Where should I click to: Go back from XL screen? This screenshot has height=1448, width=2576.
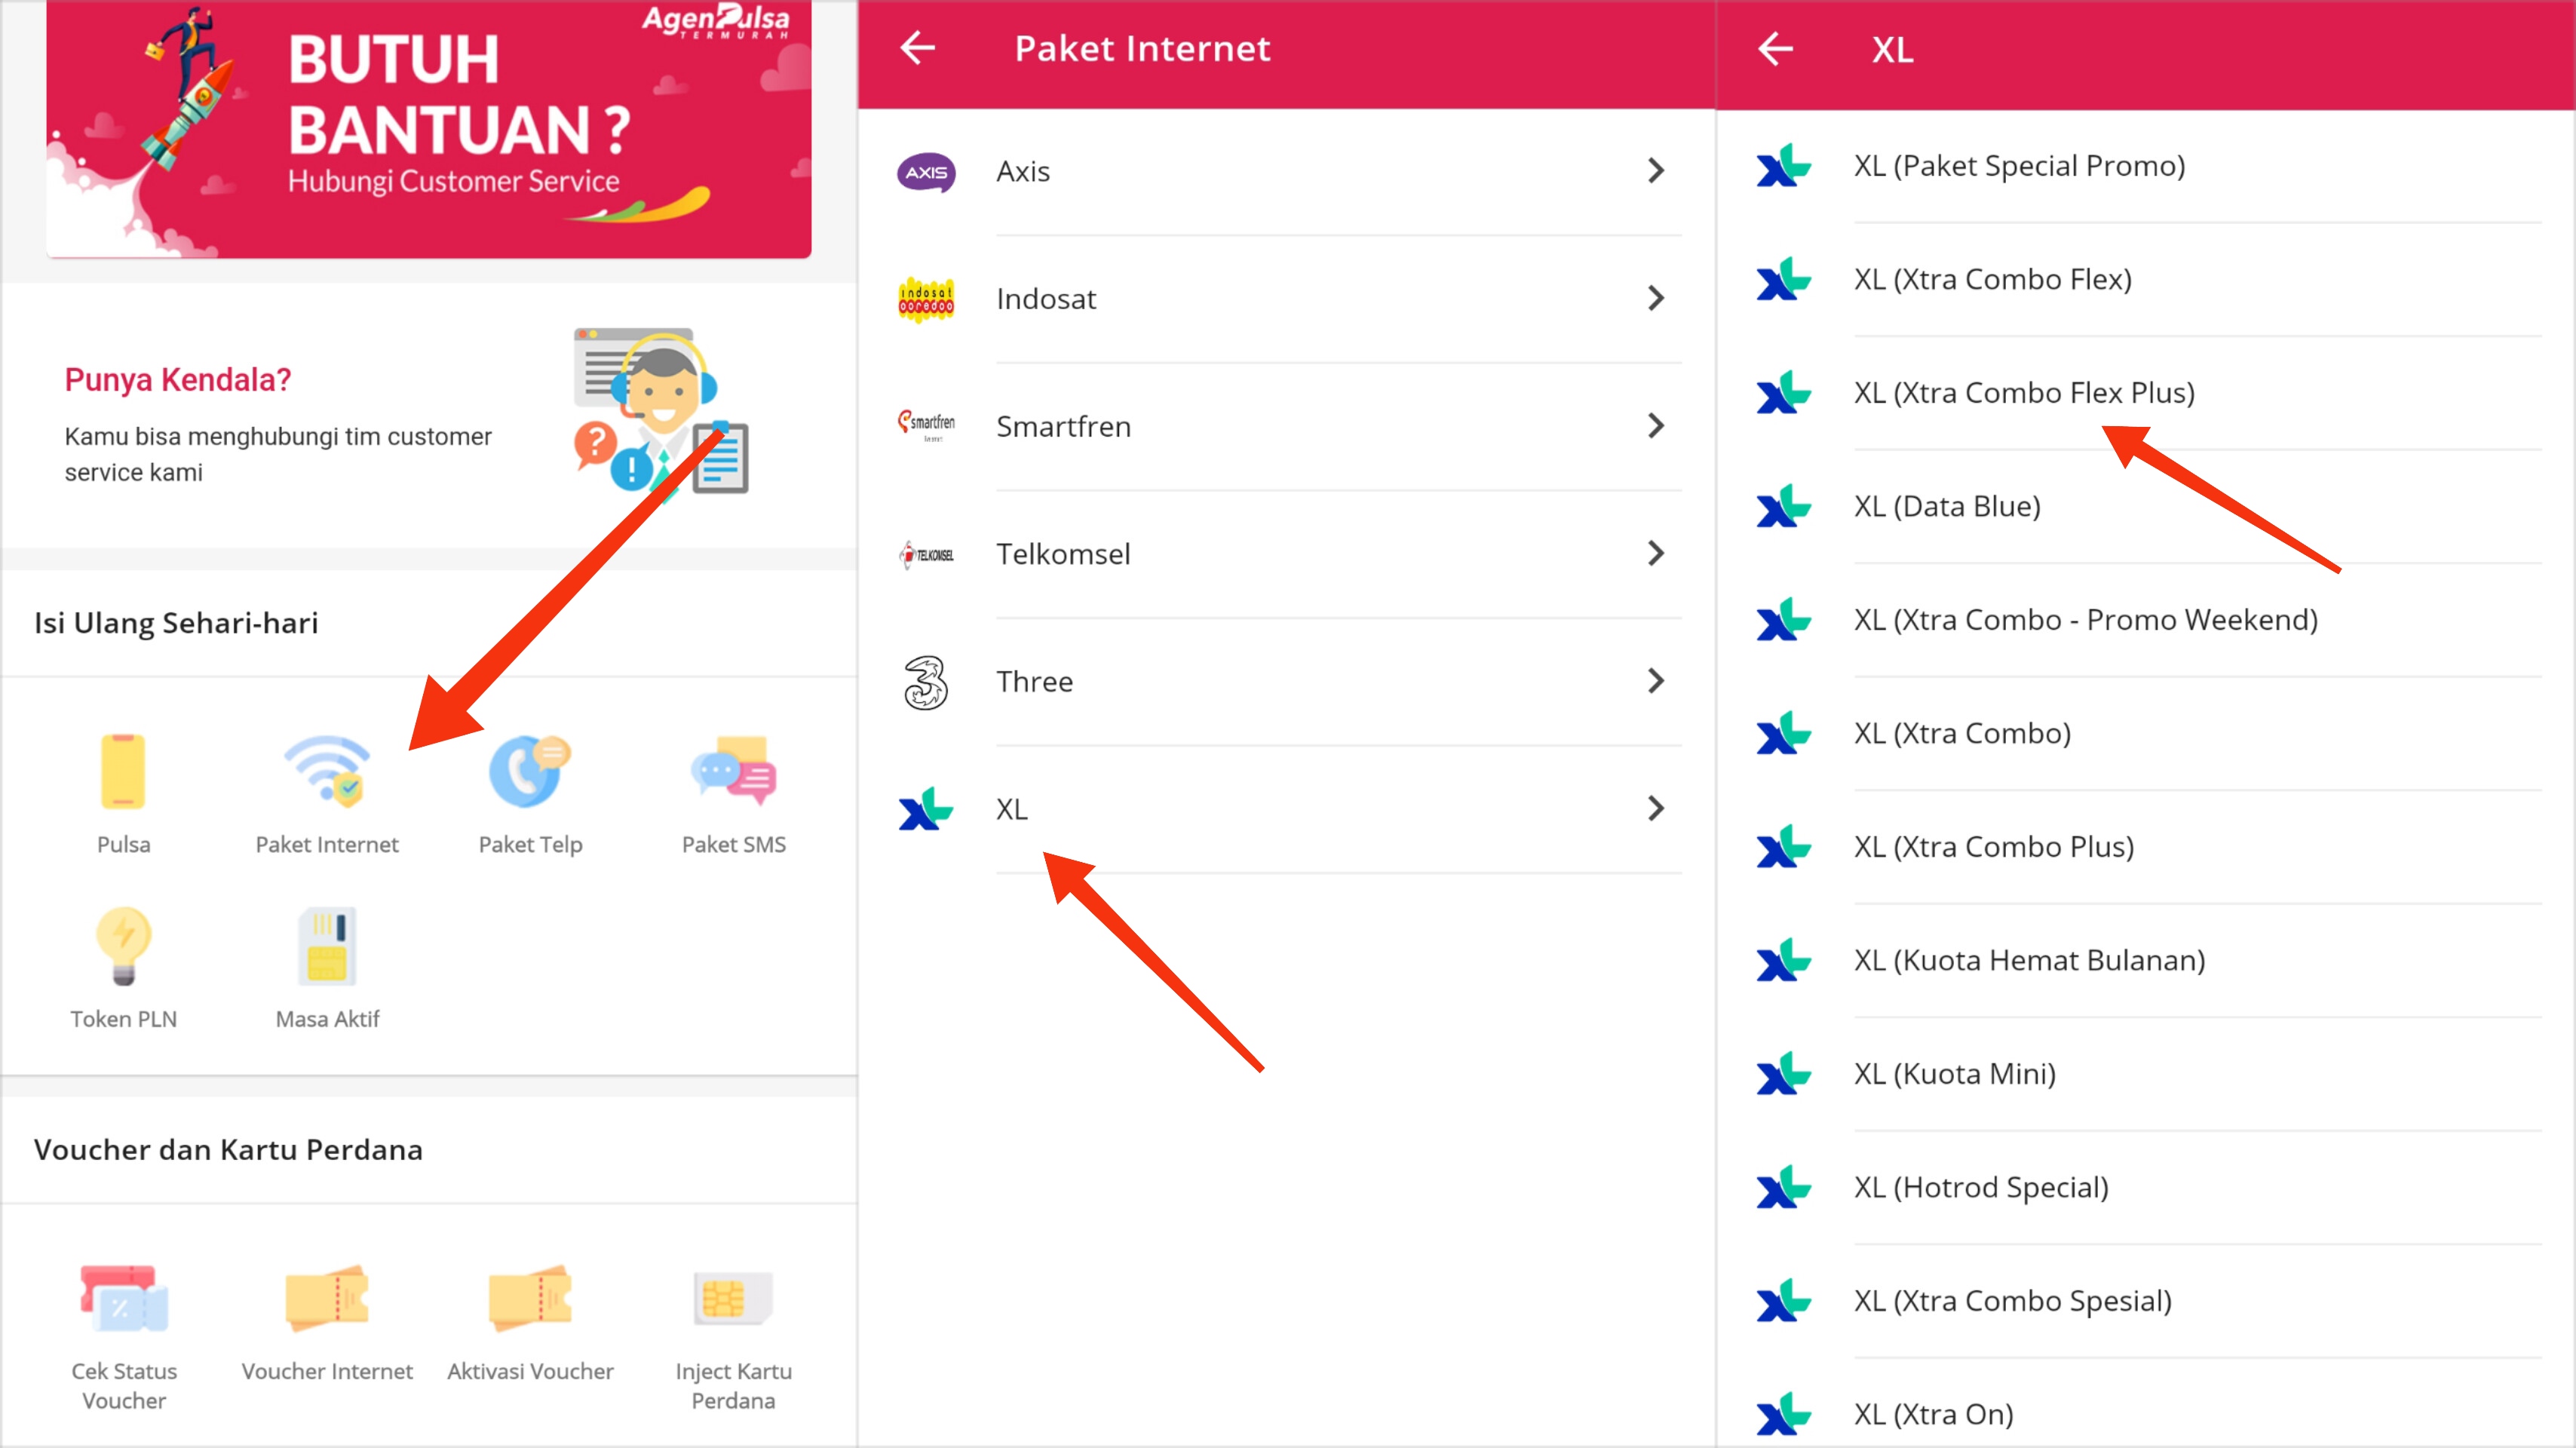pyautogui.click(x=1775, y=48)
